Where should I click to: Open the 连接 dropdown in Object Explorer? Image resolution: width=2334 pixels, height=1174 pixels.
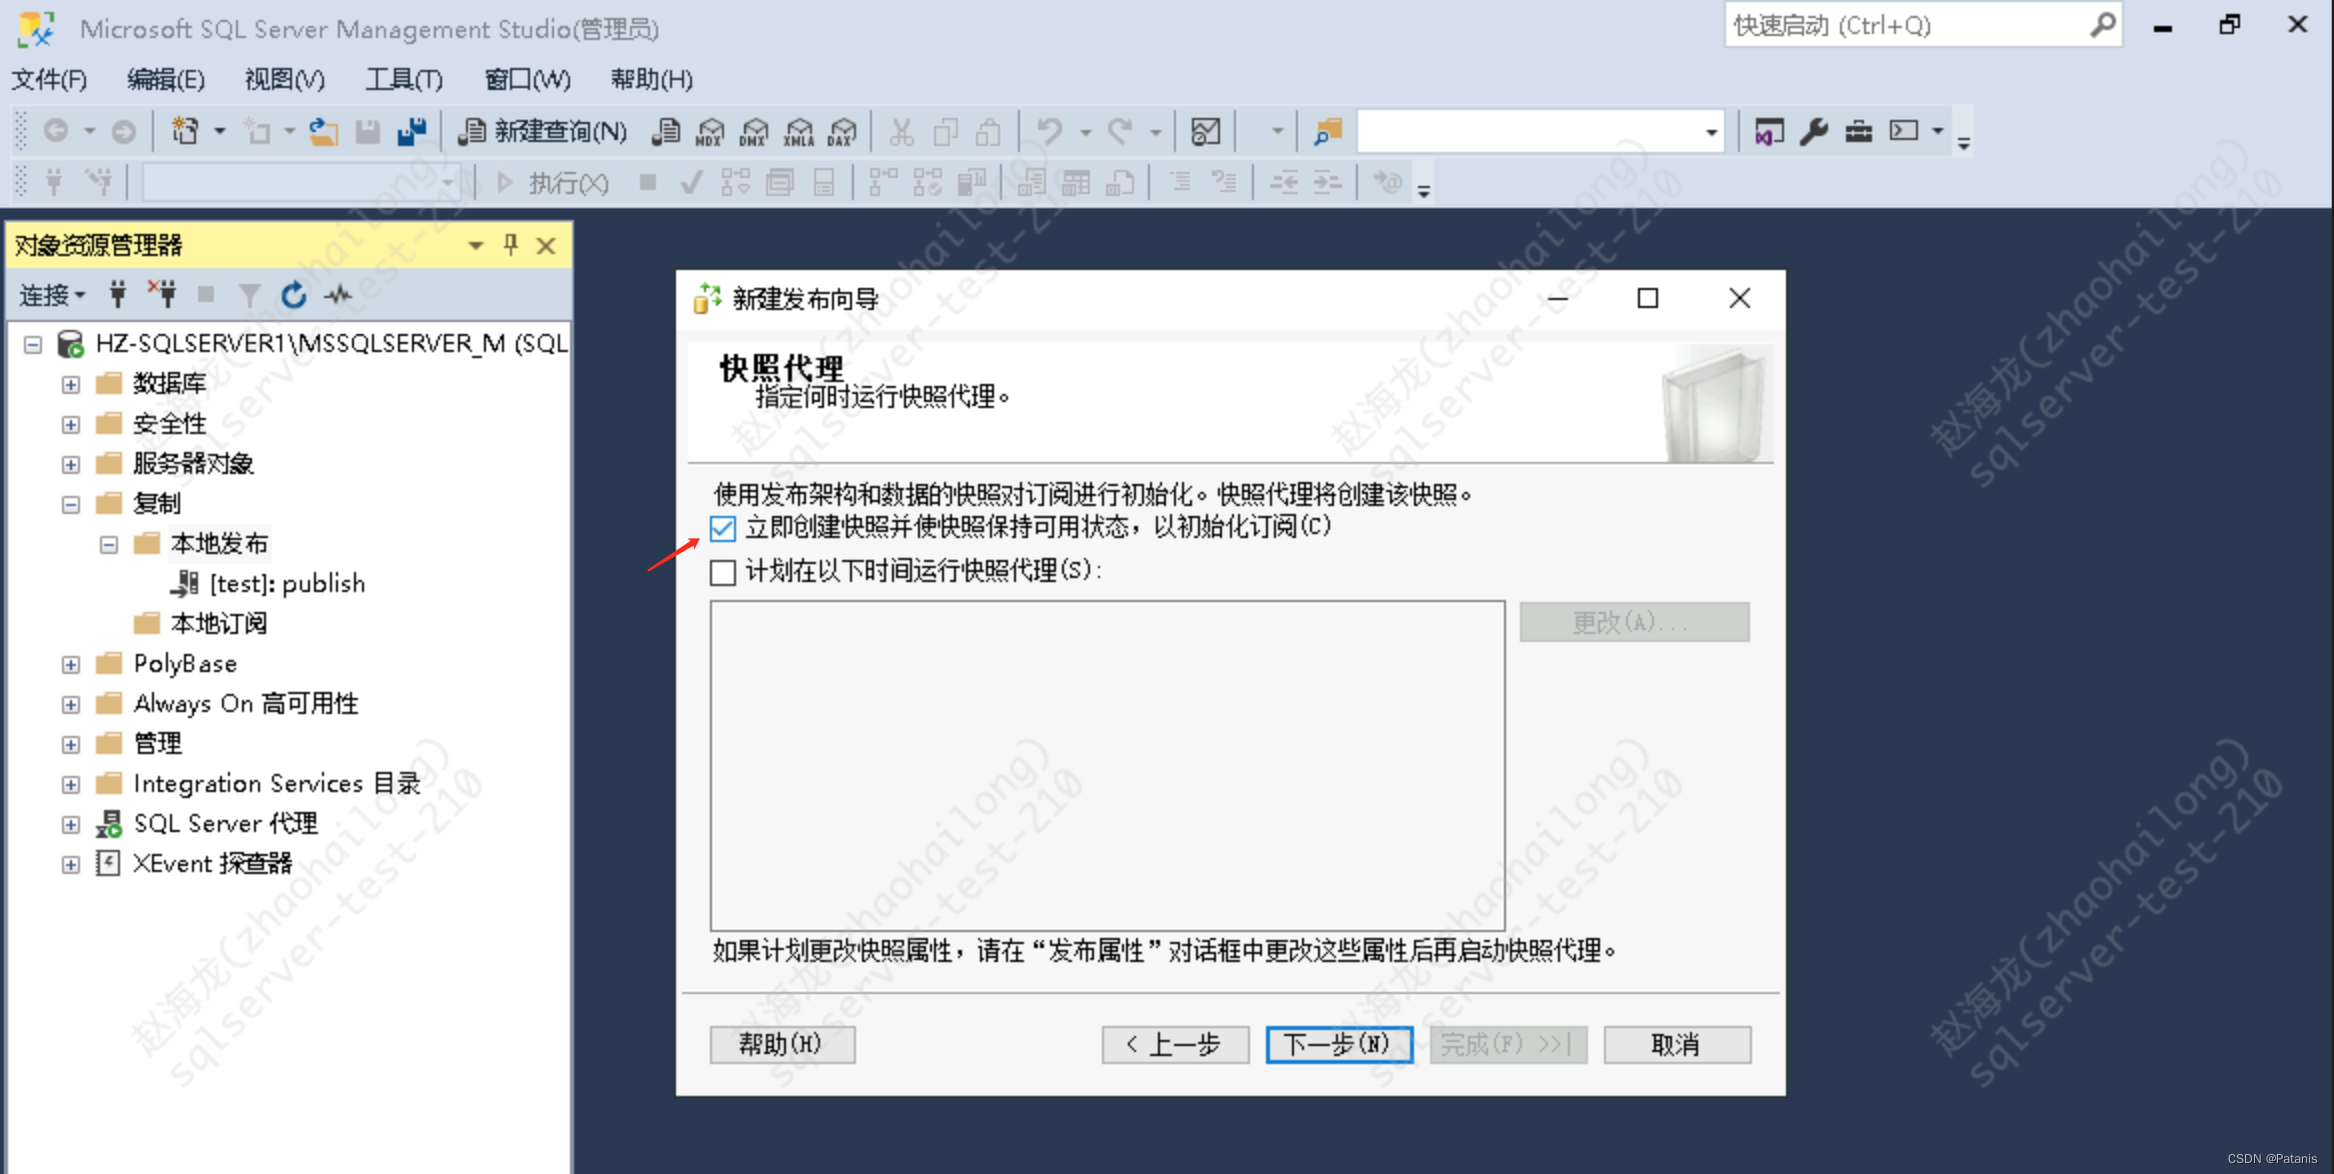52,295
